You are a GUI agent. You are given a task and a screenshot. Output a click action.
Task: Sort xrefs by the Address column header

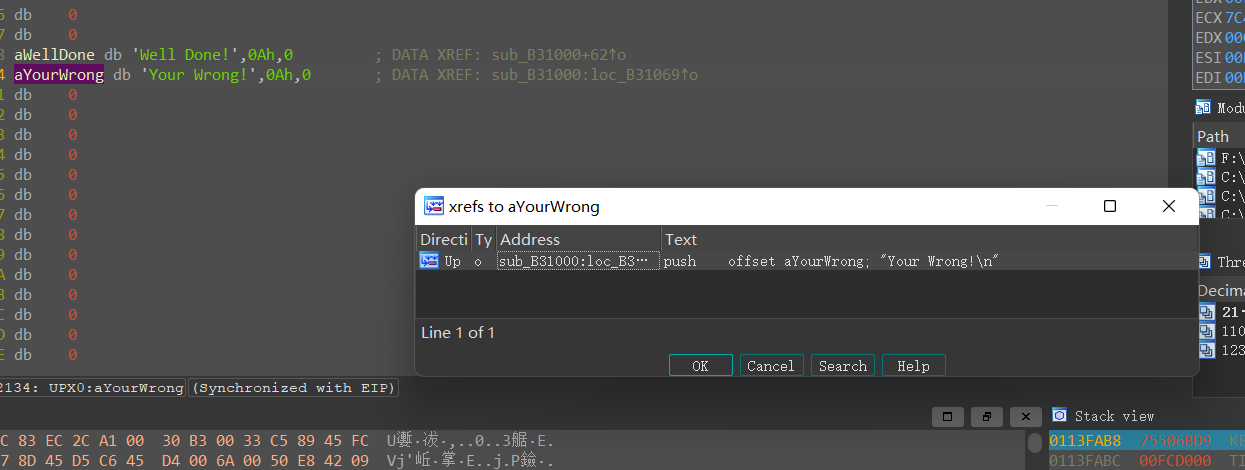[577, 239]
